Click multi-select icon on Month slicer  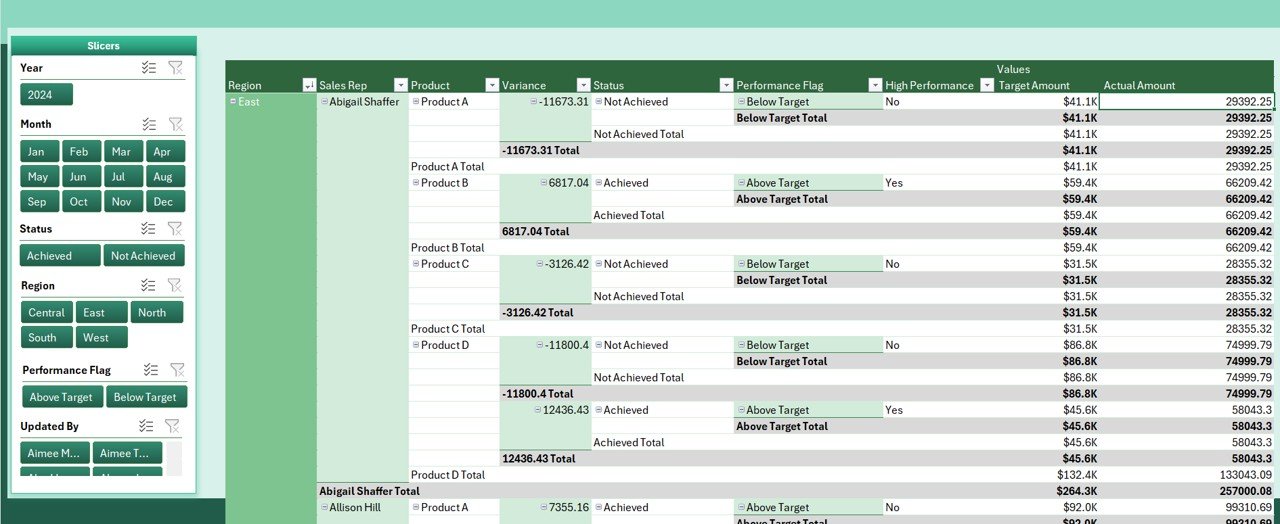tap(149, 124)
